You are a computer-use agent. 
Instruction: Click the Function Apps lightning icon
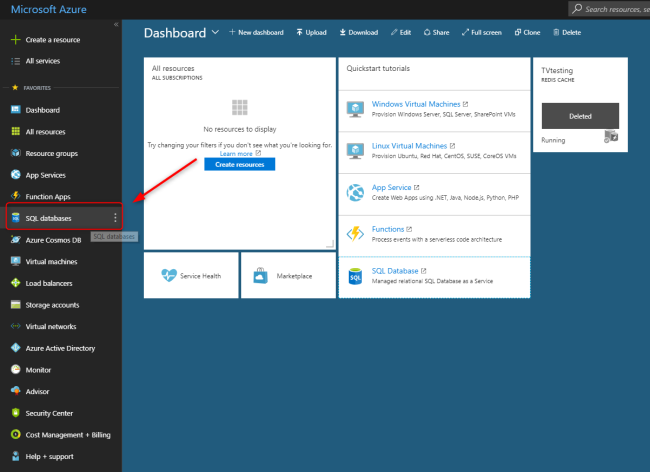(15, 196)
